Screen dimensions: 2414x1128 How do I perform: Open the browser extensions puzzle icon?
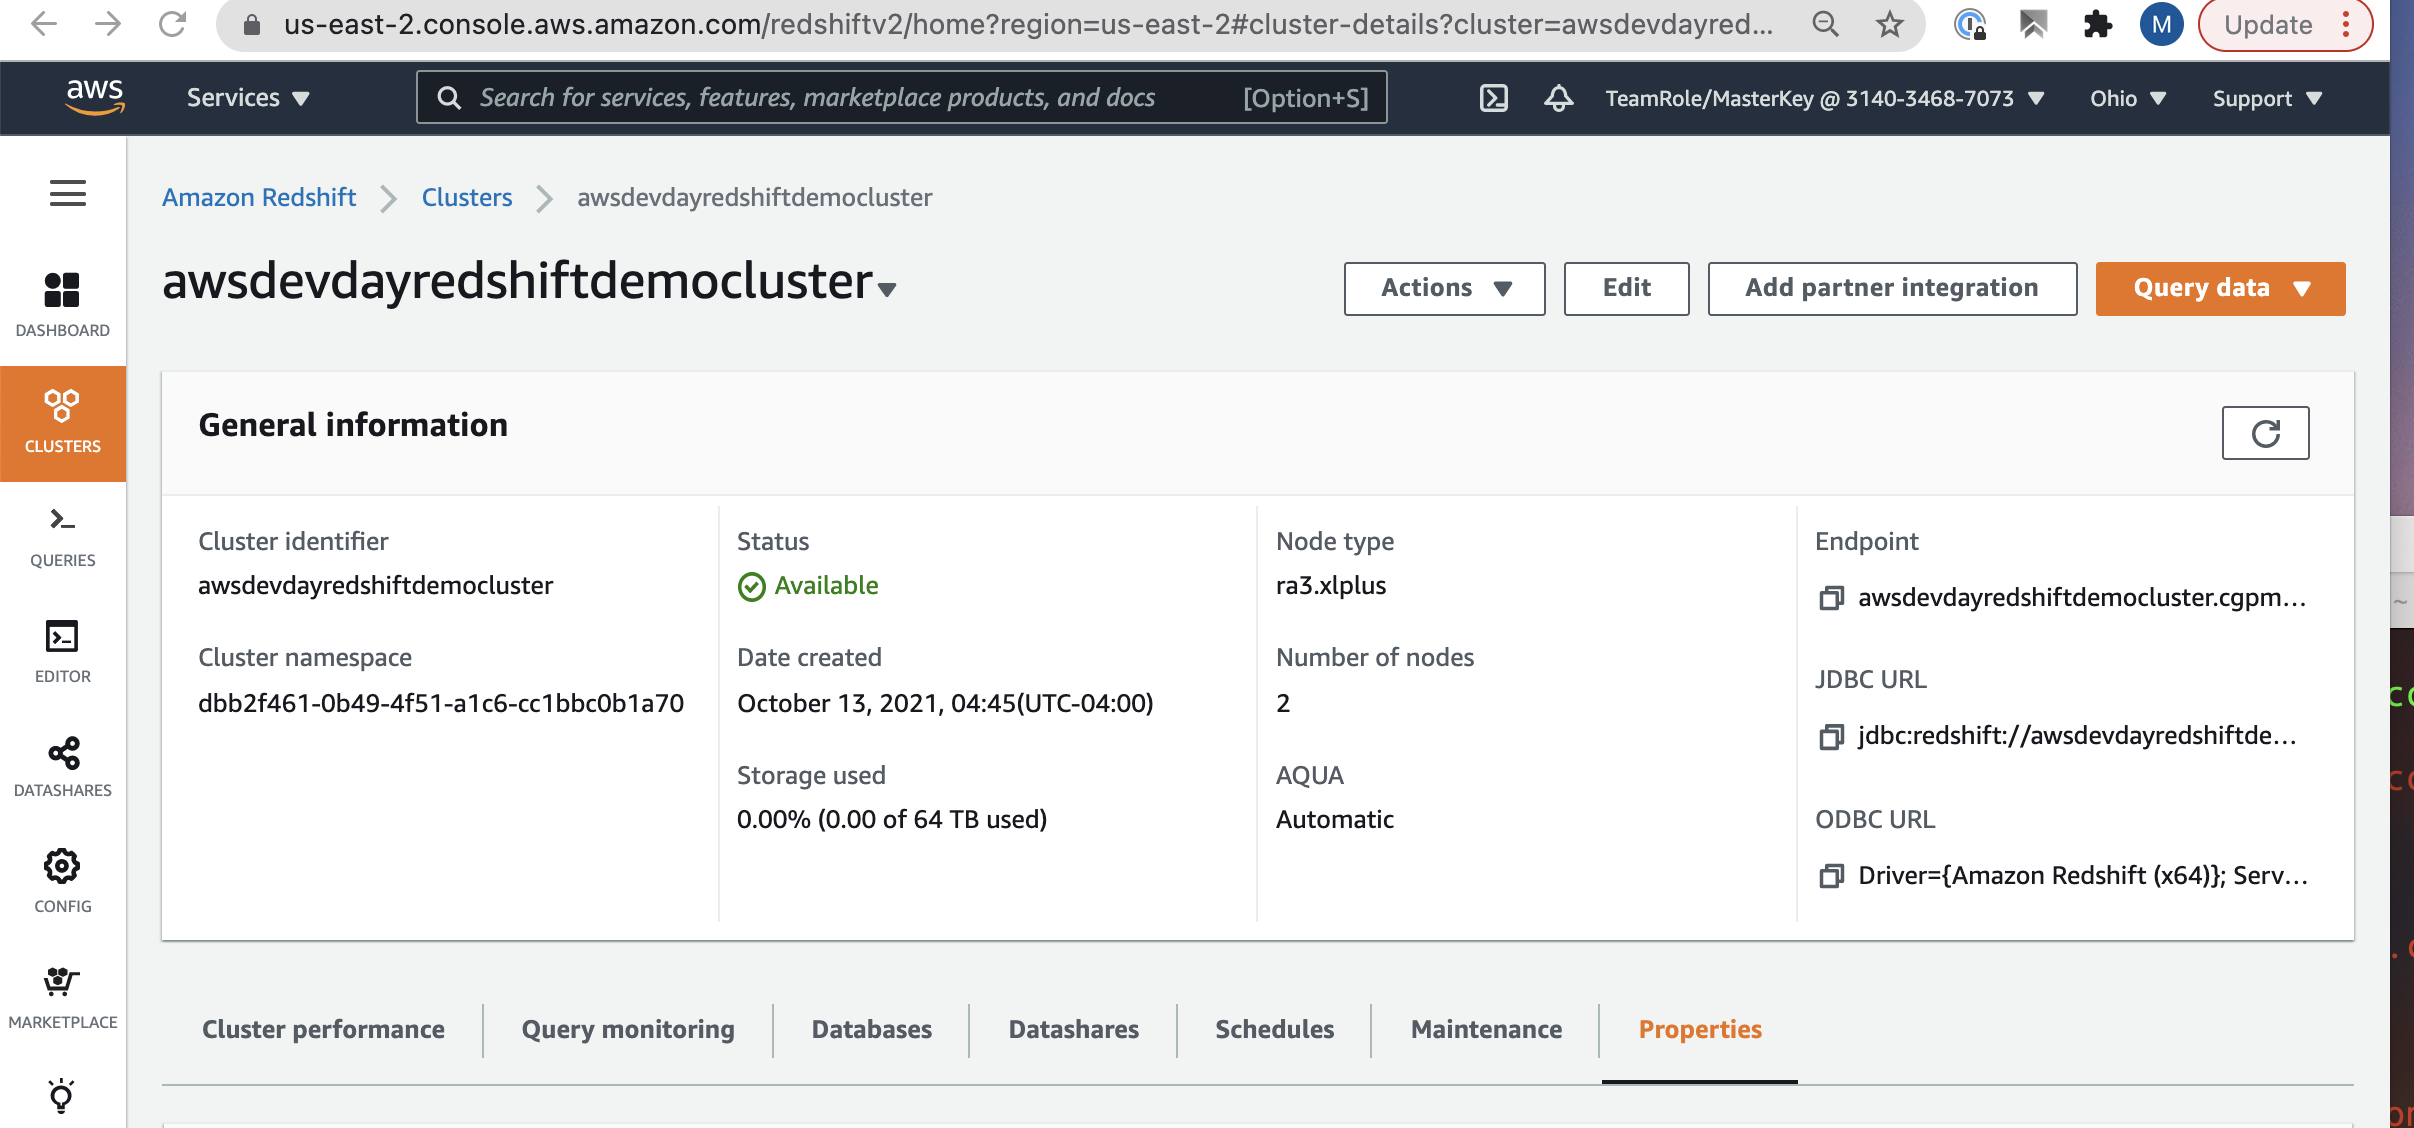coord(2097,24)
